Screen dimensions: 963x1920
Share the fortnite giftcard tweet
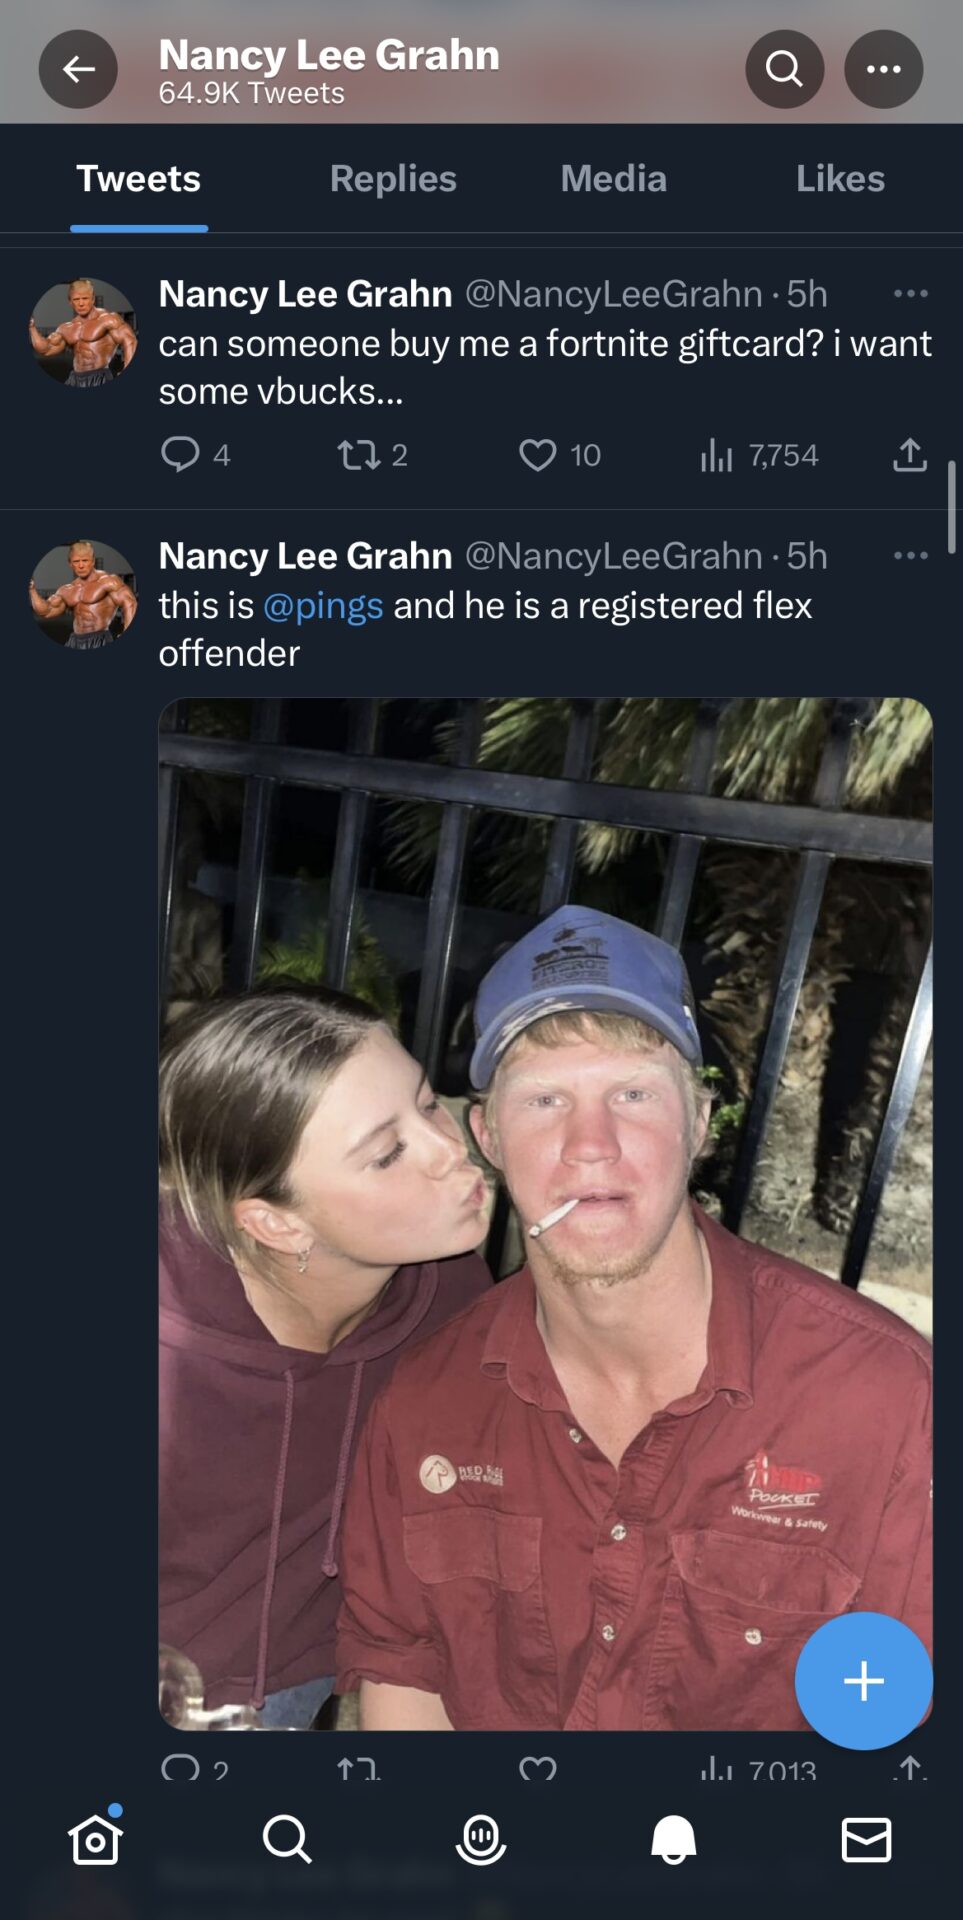click(909, 455)
